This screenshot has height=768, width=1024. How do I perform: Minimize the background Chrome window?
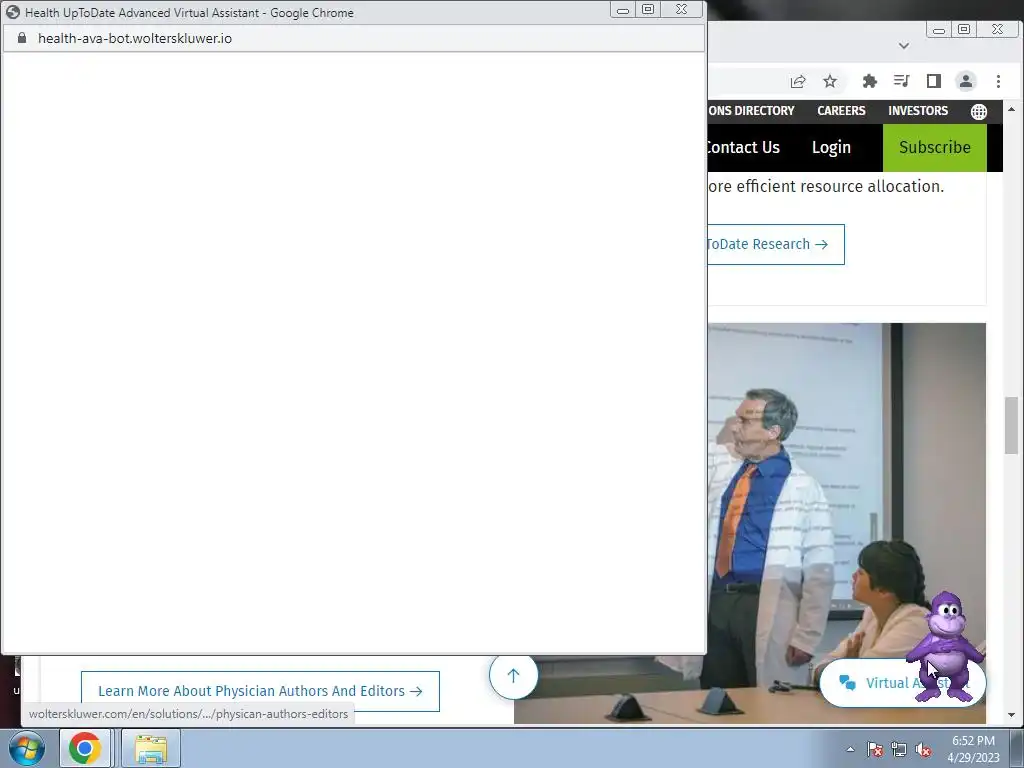939,30
